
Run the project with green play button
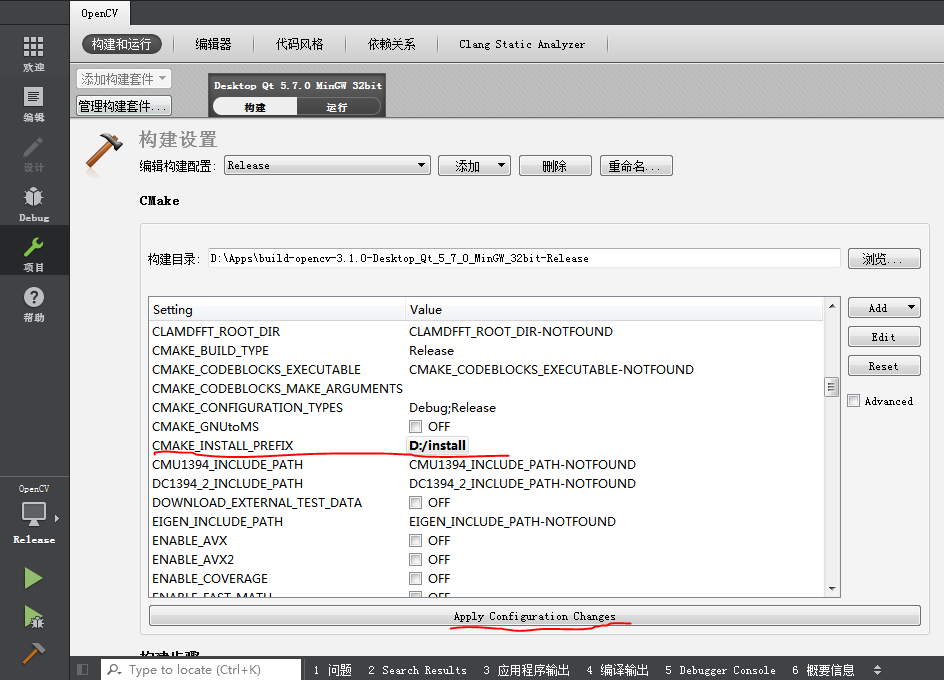[x=34, y=578]
